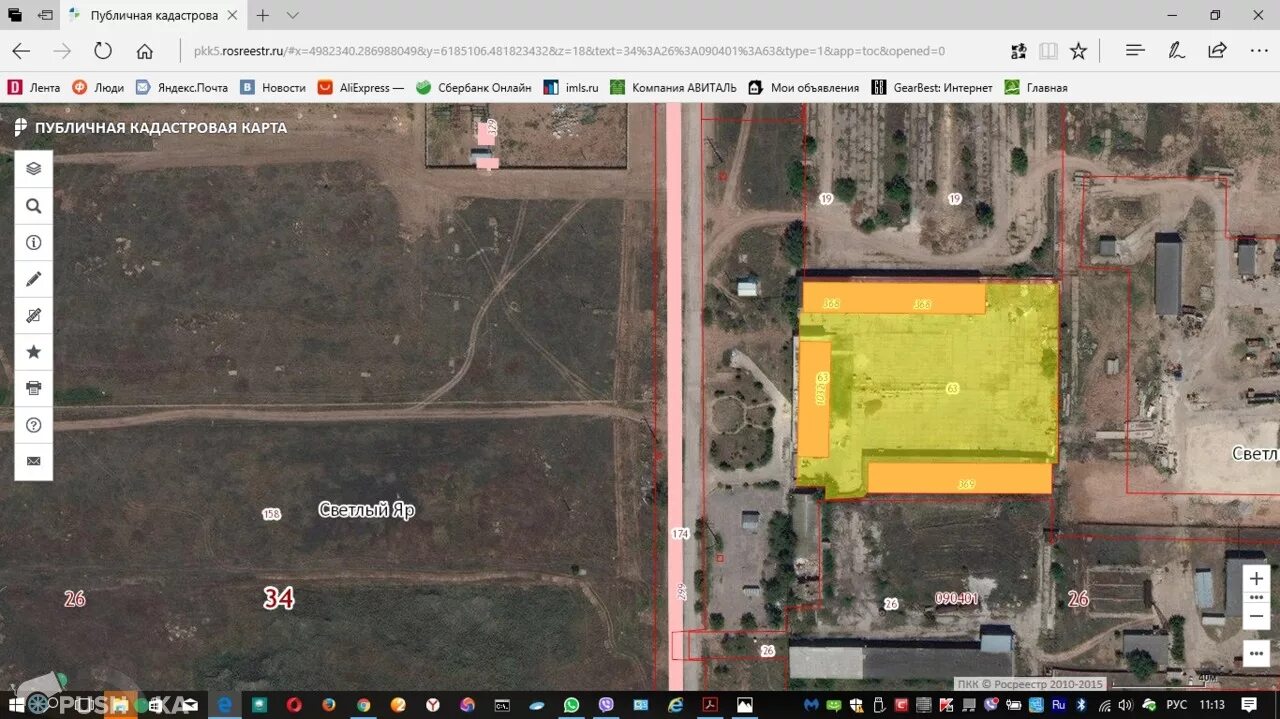The width and height of the screenshot is (1280, 719).
Task: Select the measurement tool below the pencil
Action: 33,315
